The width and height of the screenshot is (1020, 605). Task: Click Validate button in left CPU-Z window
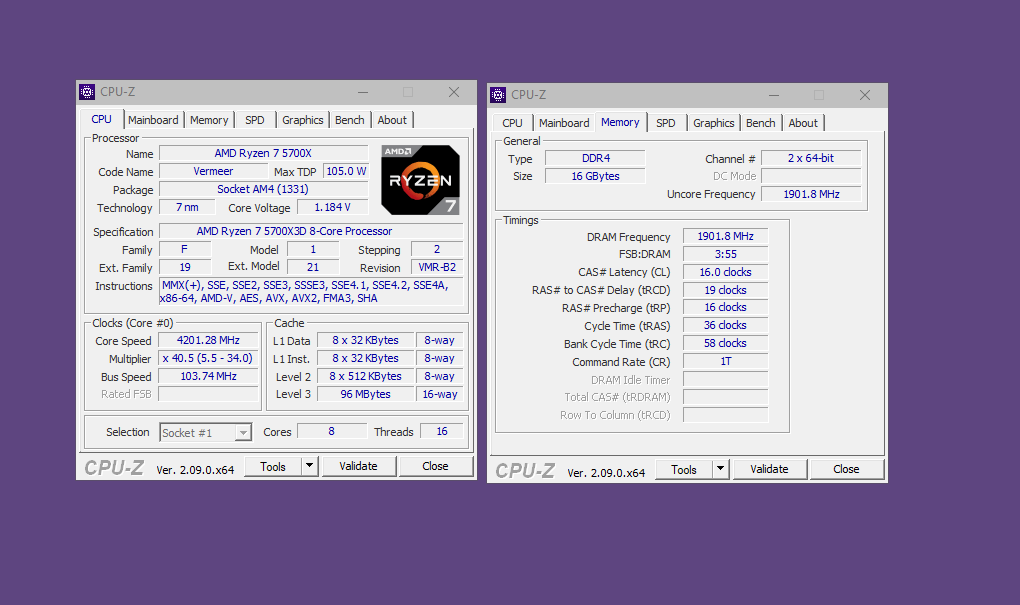(x=358, y=466)
